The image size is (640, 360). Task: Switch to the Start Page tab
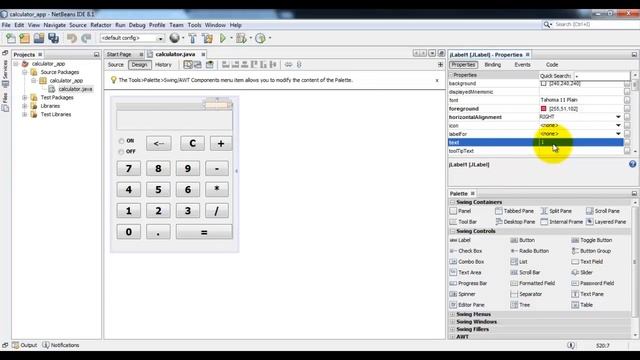click(x=119, y=54)
